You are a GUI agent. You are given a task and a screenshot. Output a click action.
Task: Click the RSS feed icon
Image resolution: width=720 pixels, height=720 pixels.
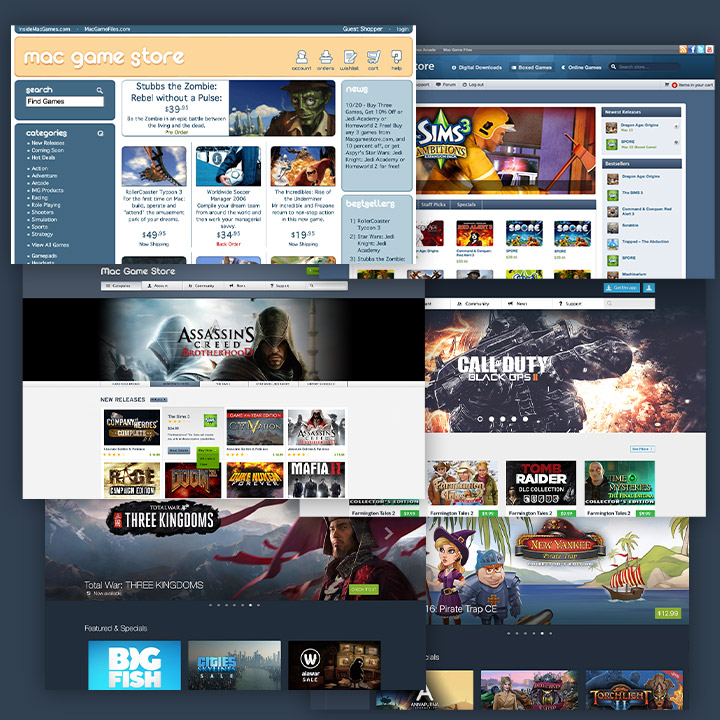(682, 49)
